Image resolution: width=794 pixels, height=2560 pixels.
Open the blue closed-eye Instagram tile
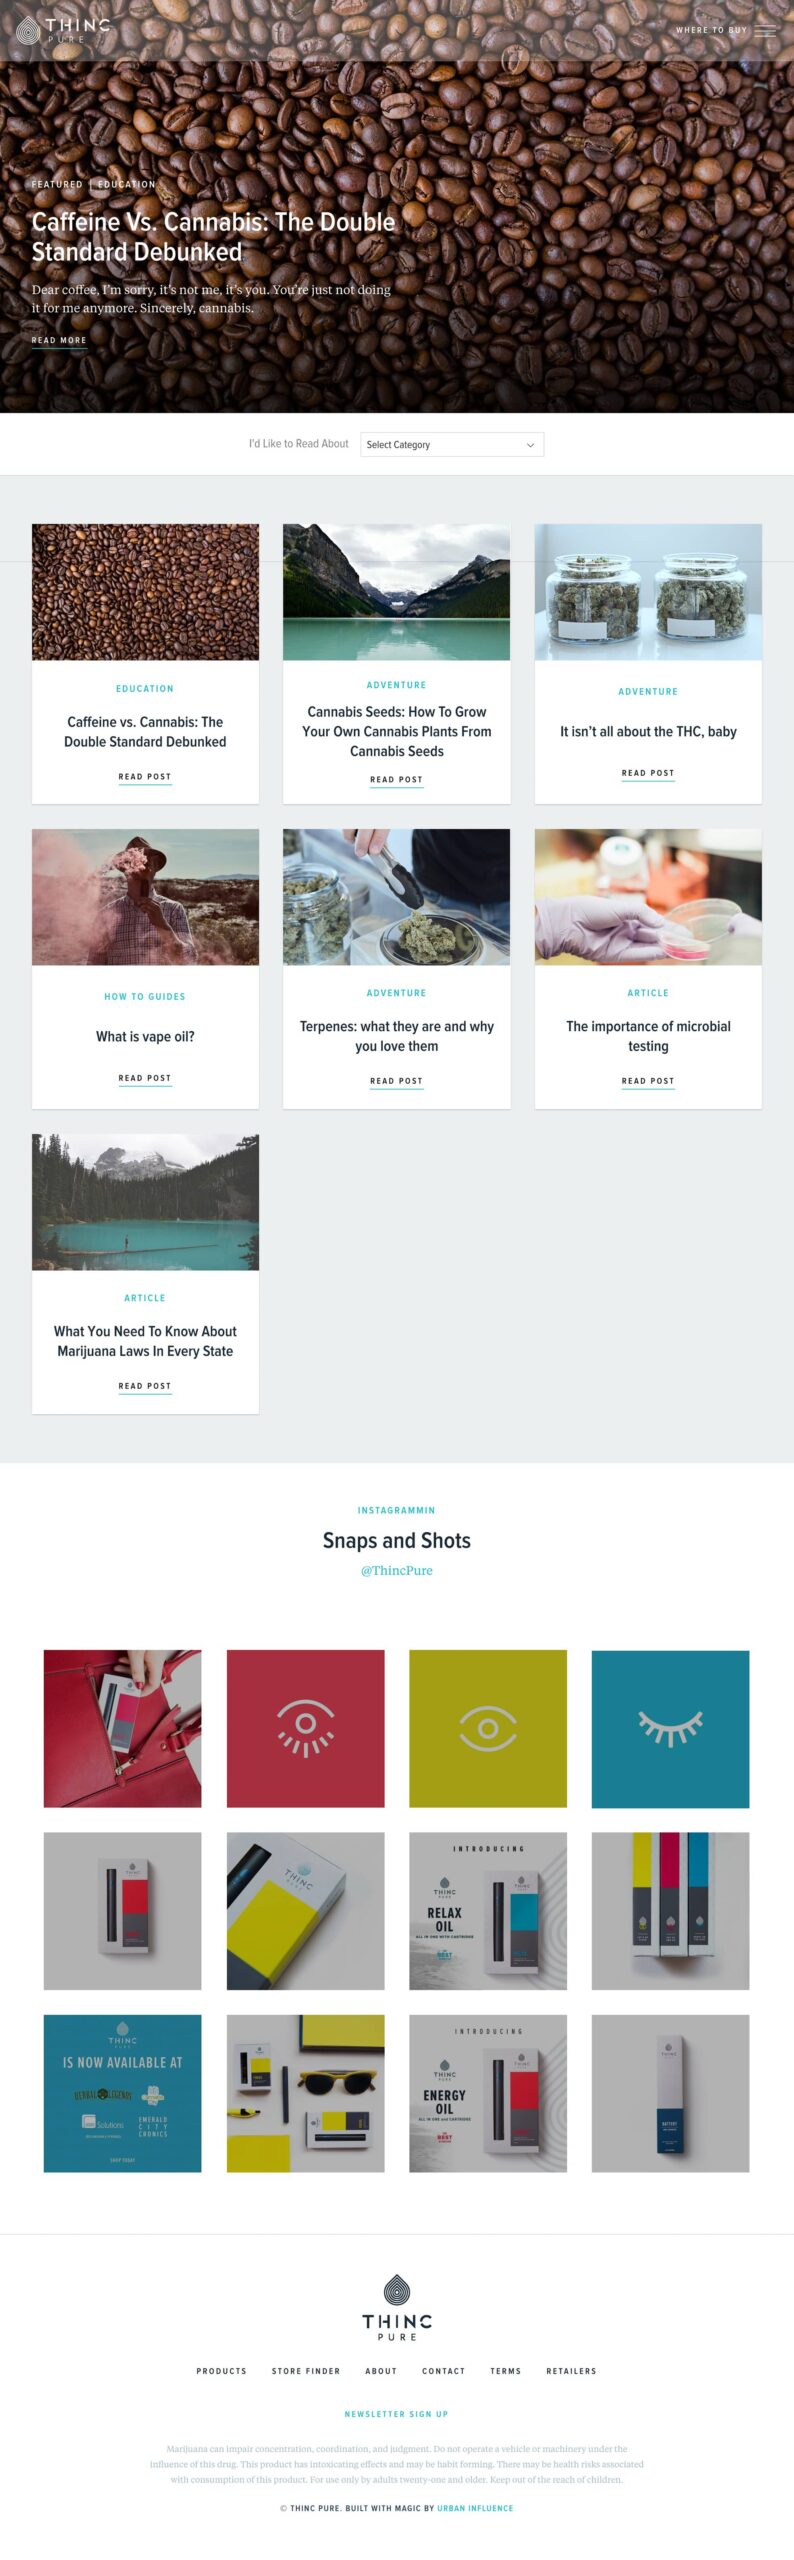point(670,1728)
